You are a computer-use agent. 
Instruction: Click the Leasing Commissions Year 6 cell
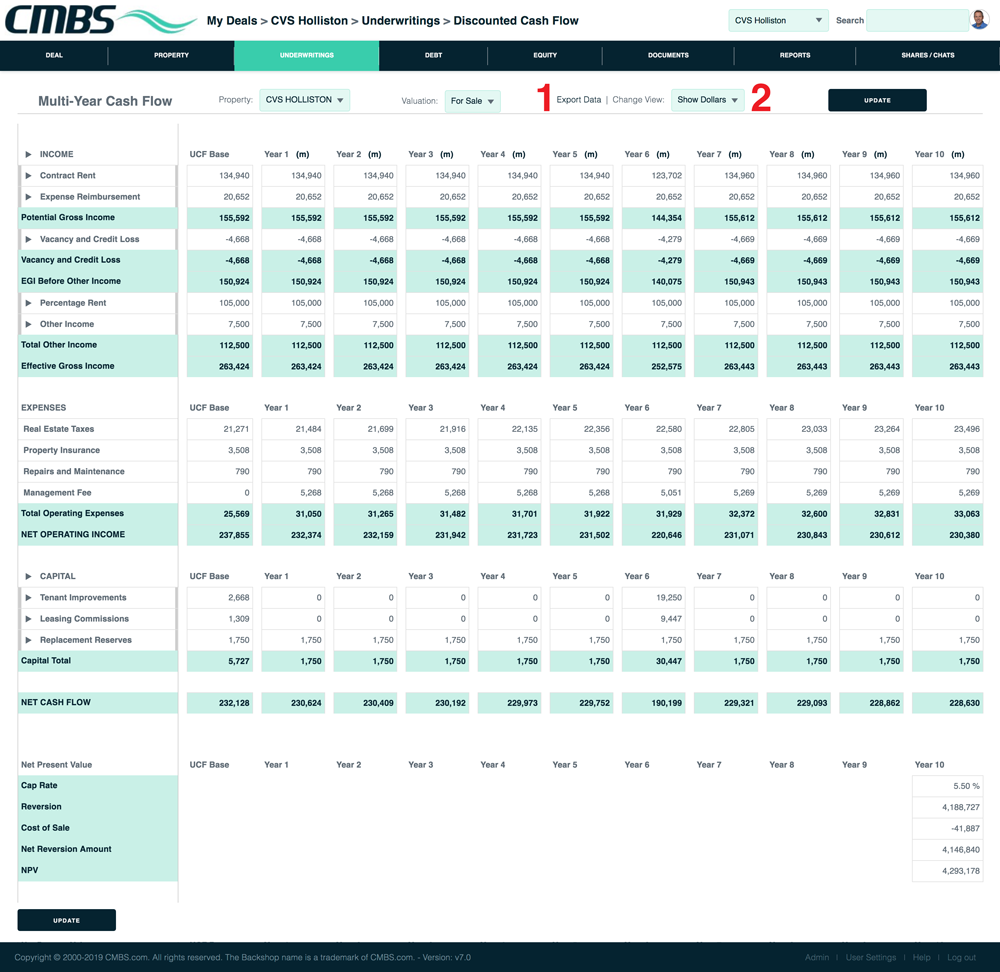click(x=653, y=619)
